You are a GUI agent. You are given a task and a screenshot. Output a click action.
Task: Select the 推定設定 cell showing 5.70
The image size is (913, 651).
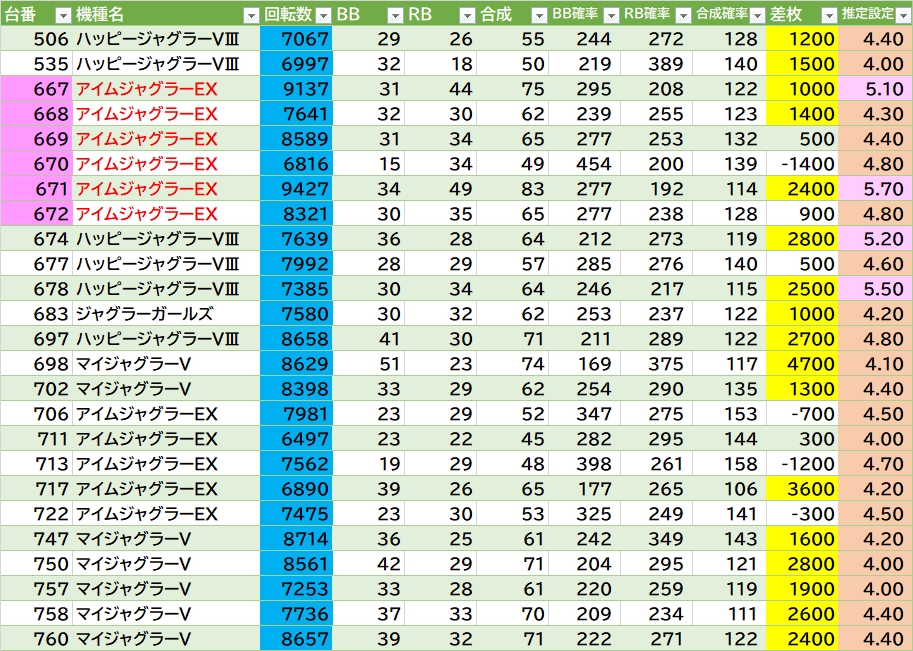click(876, 189)
